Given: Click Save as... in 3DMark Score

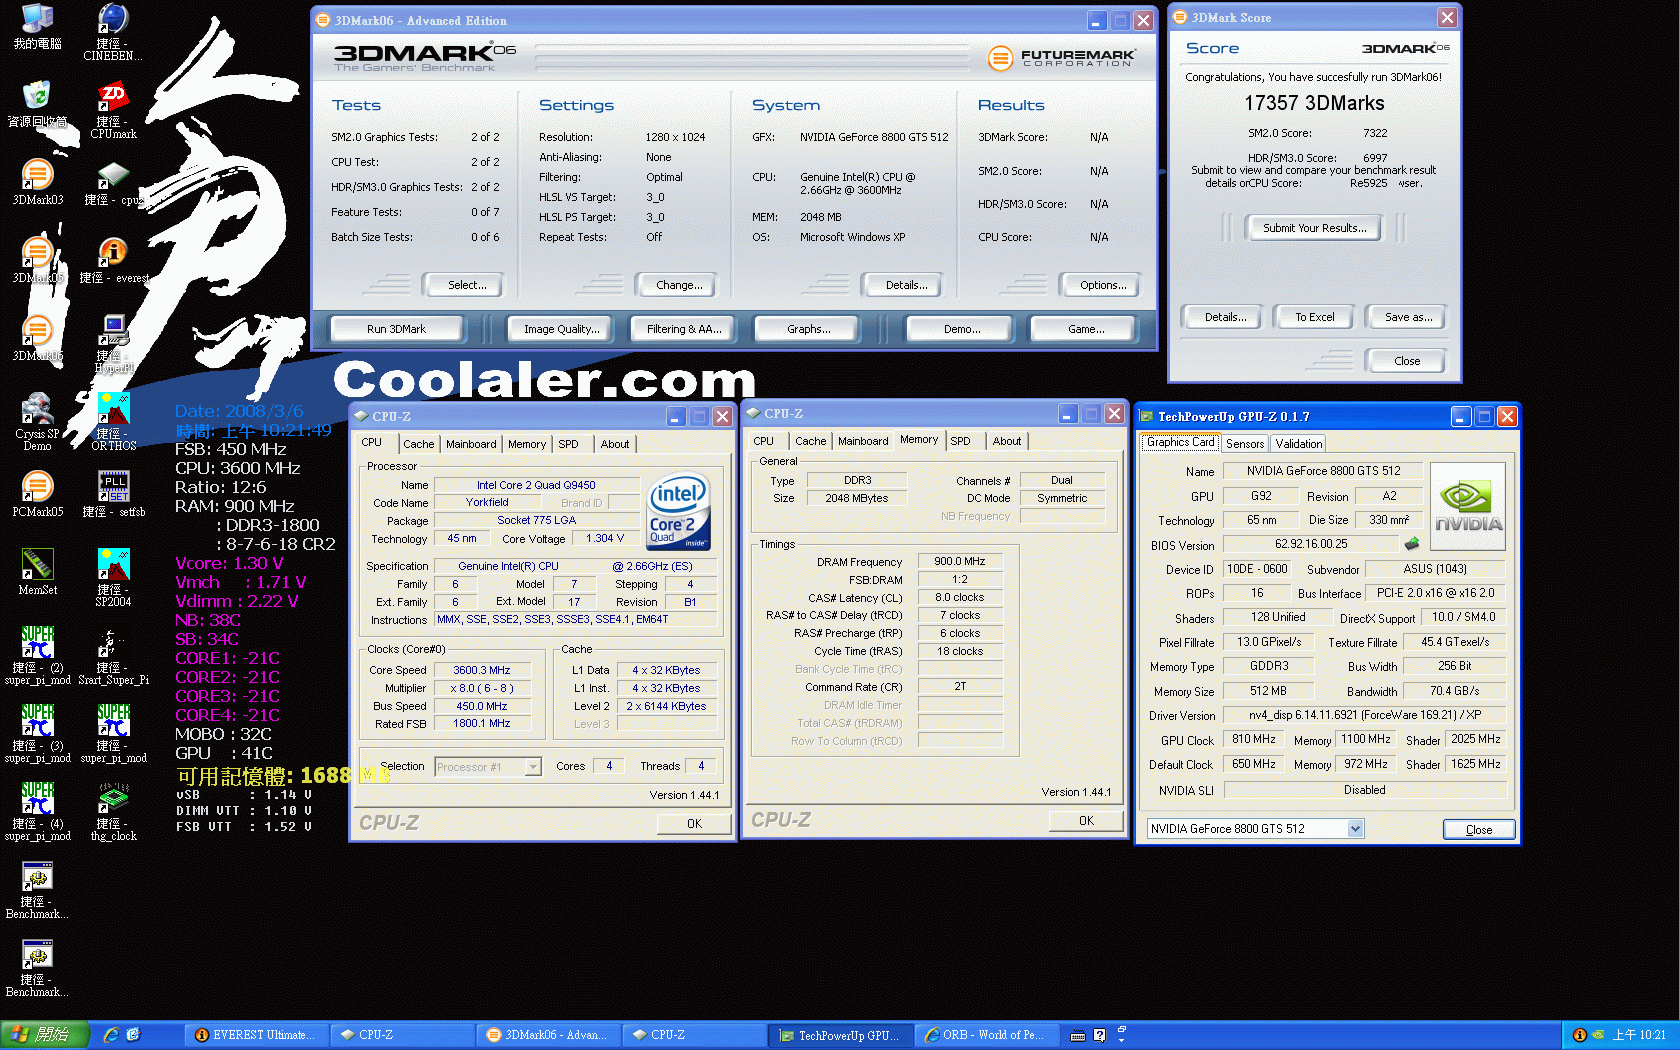Looking at the screenshot, I should pyautogui.click(x=1408, y=317).
